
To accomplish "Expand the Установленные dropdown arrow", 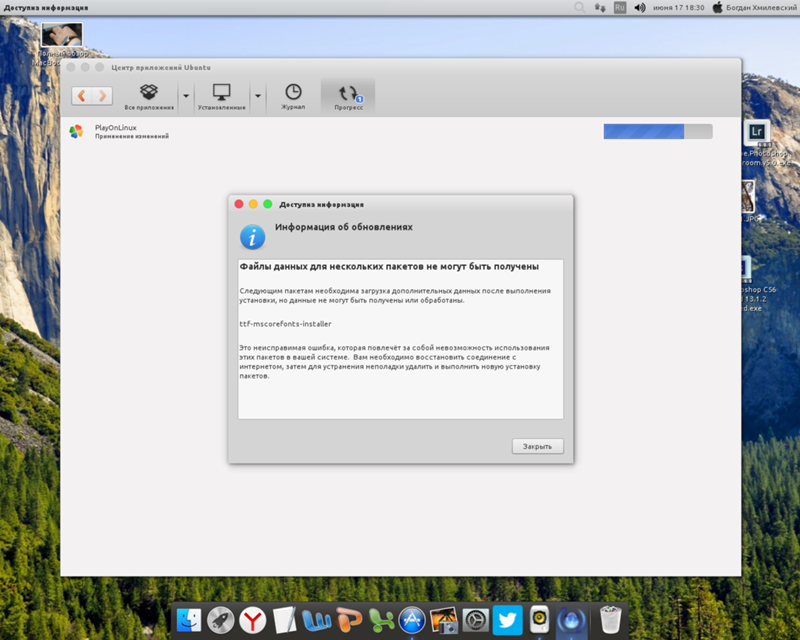I will click(x=258, y=96).
